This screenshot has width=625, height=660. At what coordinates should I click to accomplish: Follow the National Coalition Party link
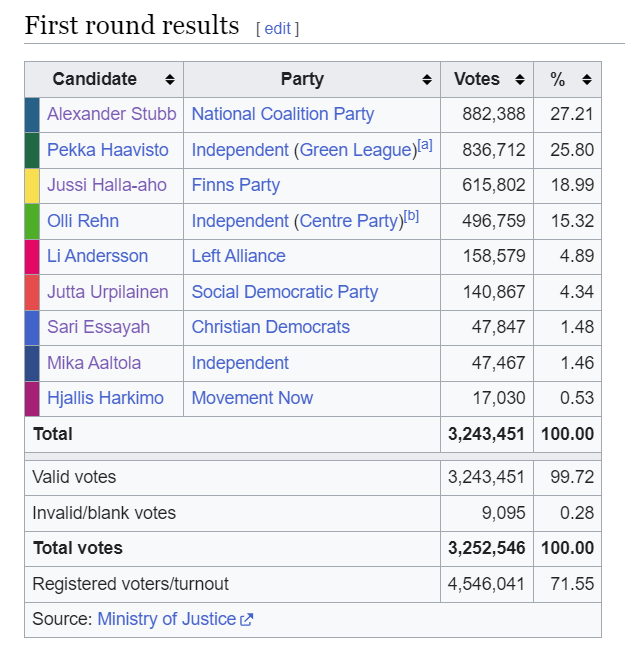coord(282,114)
